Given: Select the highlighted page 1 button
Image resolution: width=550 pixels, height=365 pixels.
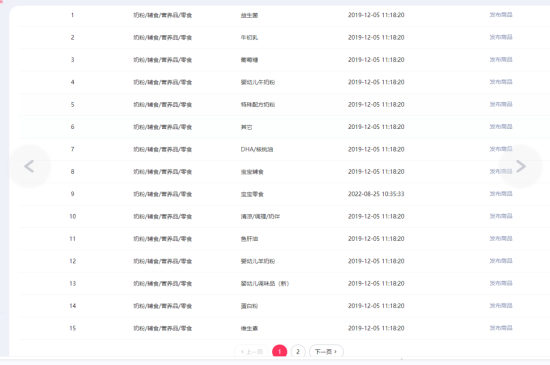Looking at the screenshot, I should click(280, 351).
